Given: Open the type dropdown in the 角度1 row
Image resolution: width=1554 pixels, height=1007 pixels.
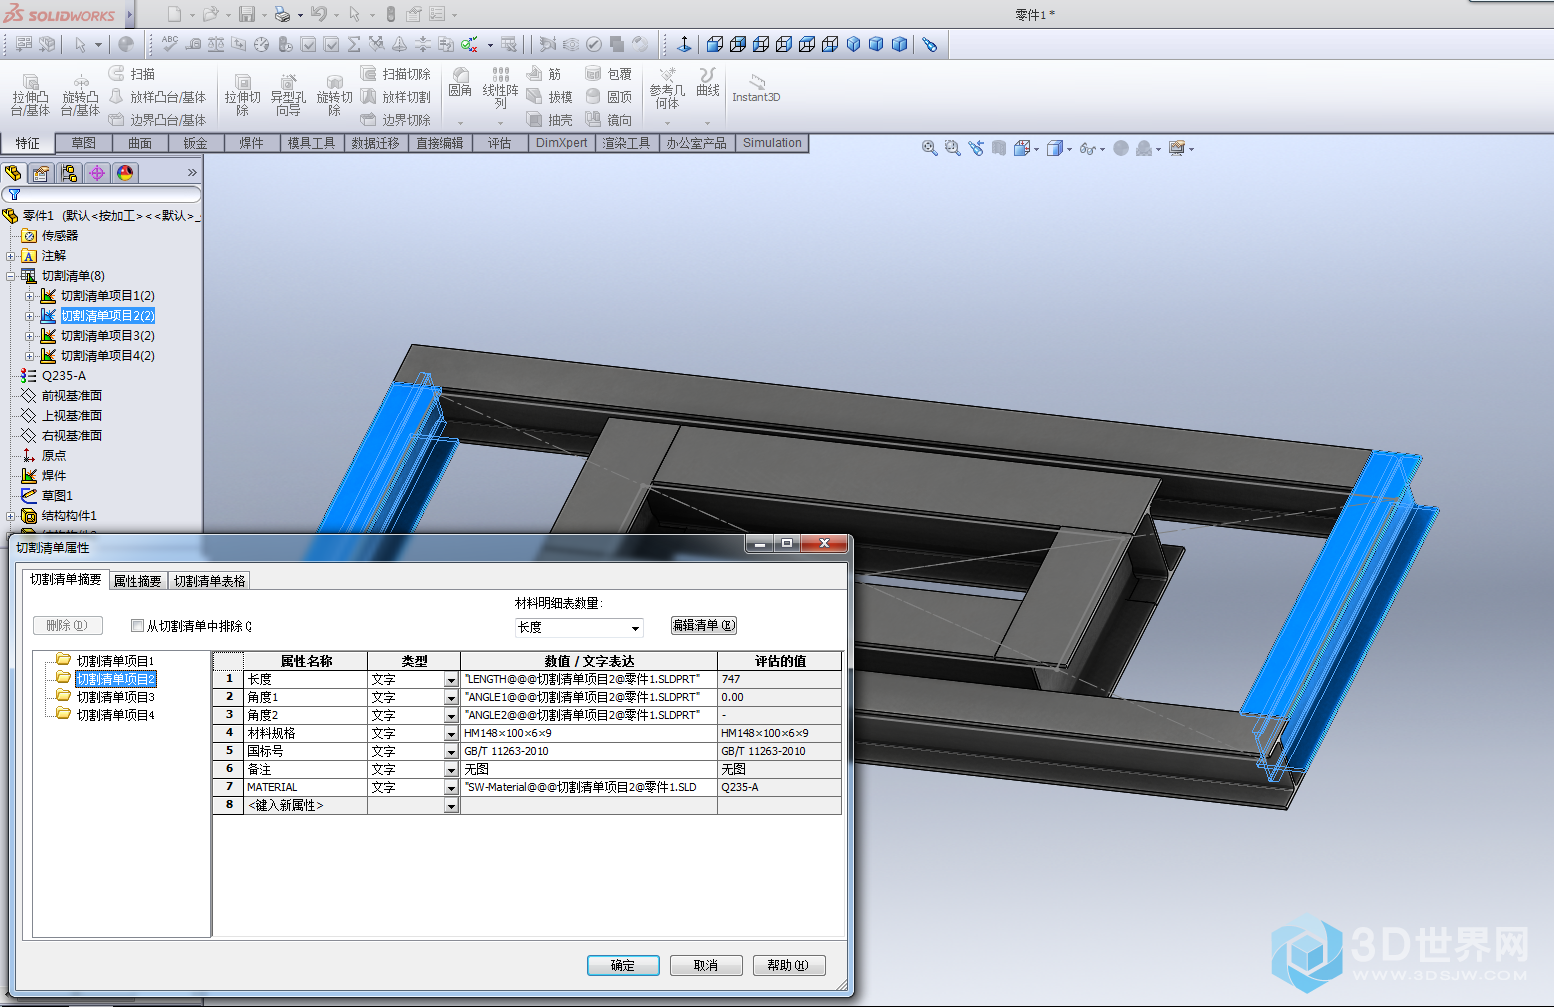Looking at the screenshot, I should 451,698.
